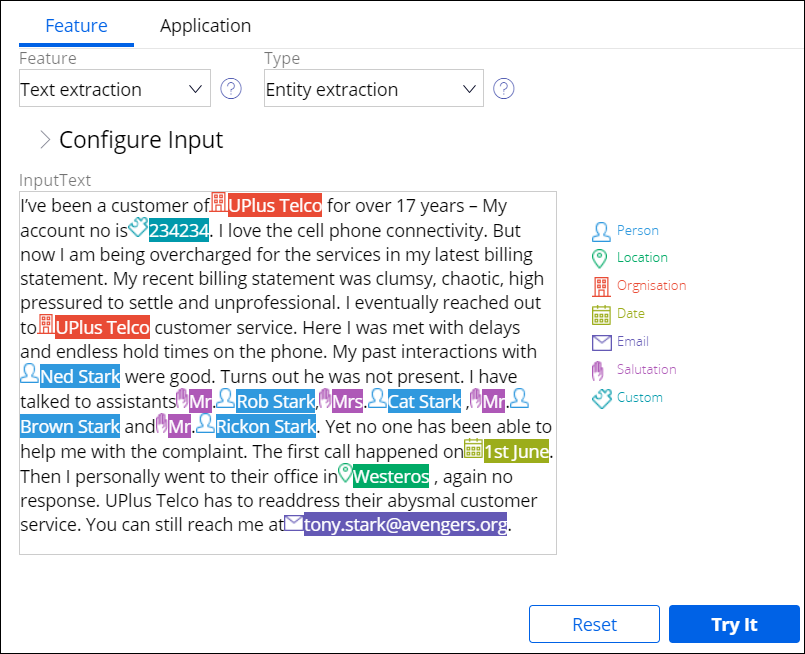Click the Salutation hand icon in legend
The width and height of the screenshot is (805, 654).
[x=600, y=370]
